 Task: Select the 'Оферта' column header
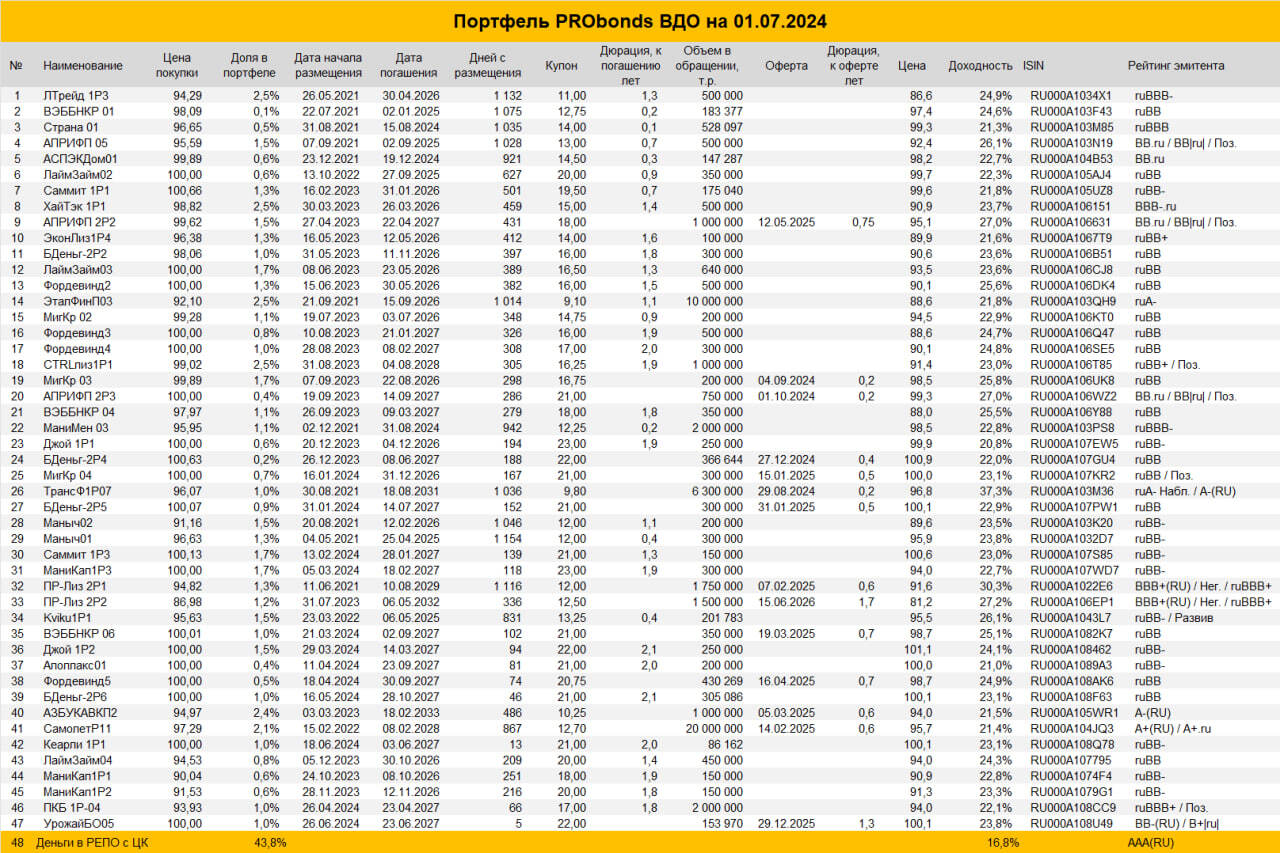tap(786, 66)
